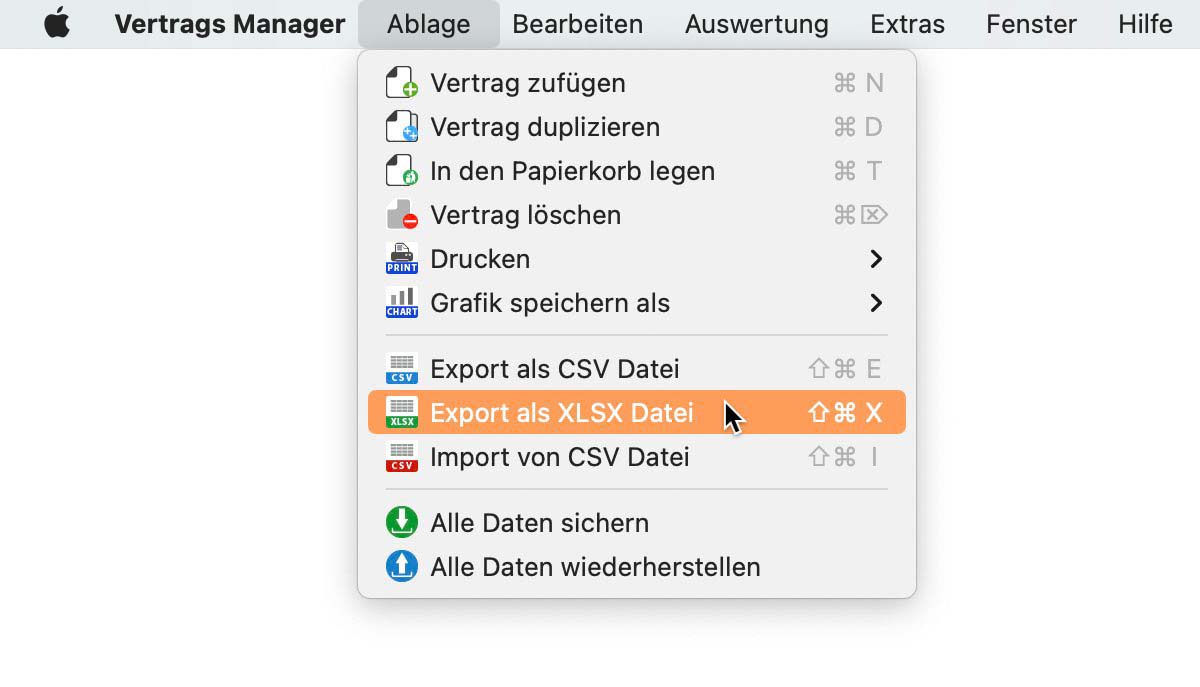Click the Vertrag löschen red minus icon
This screenshot has width=1200, height=687.
pos(401,215)
